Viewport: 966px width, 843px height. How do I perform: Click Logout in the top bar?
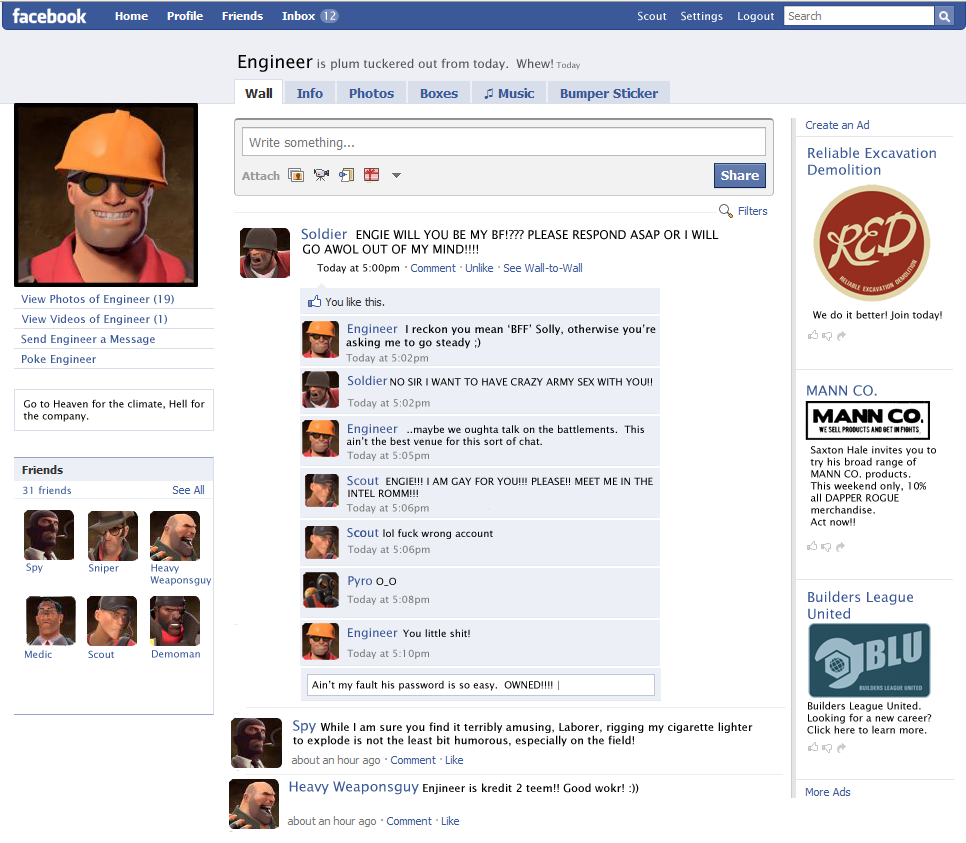755,16
